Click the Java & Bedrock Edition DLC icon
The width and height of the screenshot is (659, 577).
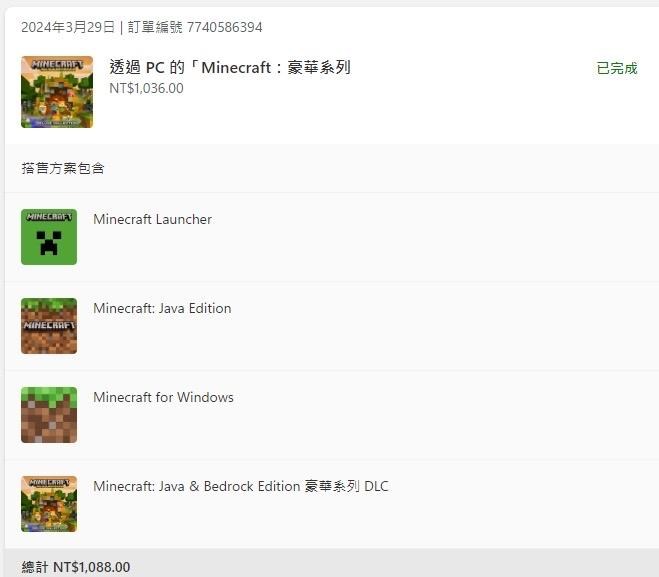pyautogui.click(x=49, y=504)
